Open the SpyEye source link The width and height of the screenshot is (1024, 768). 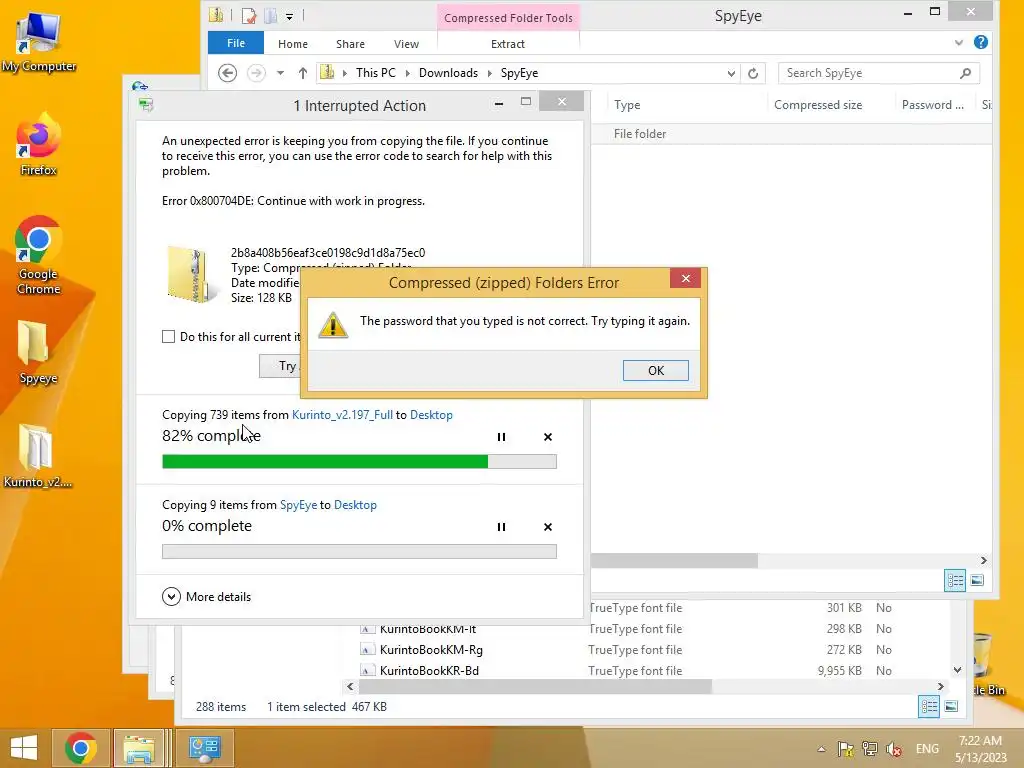(x=298, y=505)
